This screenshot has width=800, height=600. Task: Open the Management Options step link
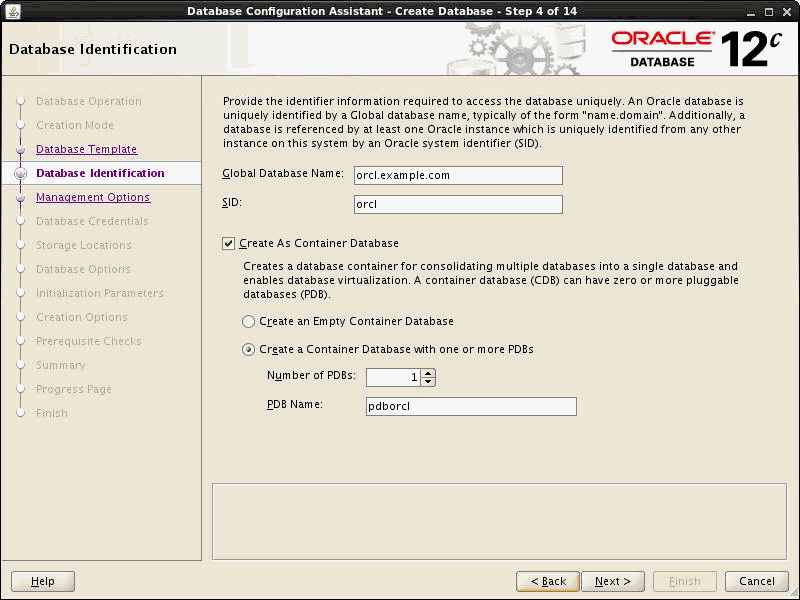93,197
